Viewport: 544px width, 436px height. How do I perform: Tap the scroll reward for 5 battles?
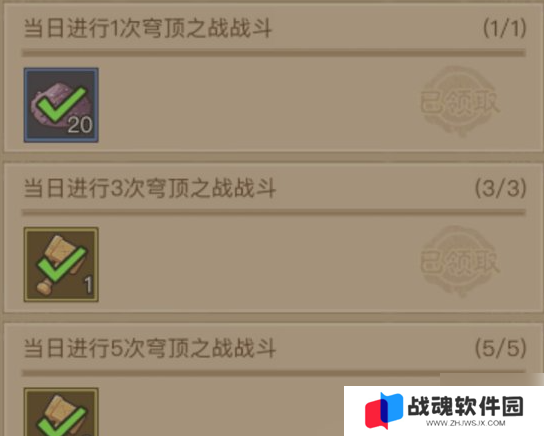coord(61,412)
